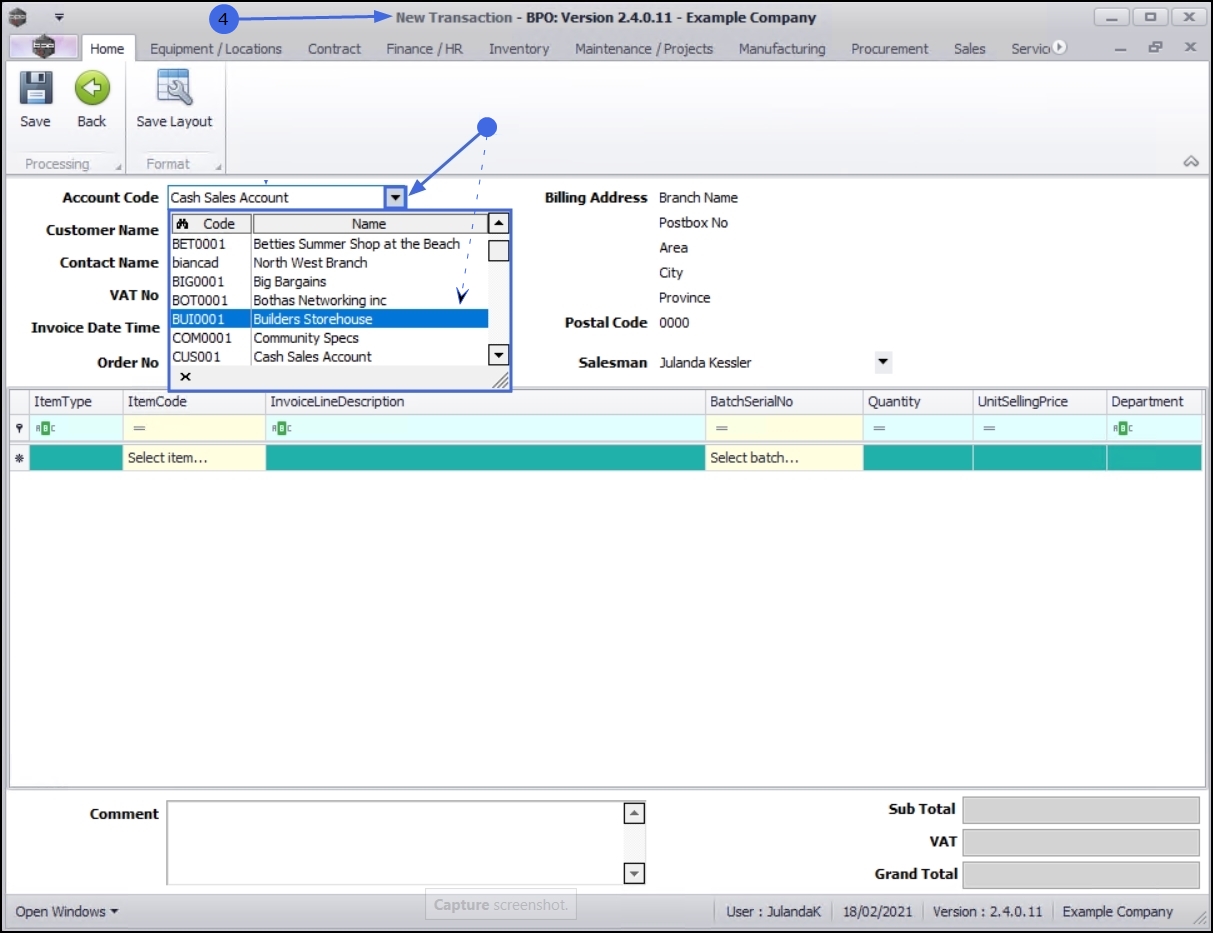Click the BatchSerialNo equals filter icon

click(721, 428)
